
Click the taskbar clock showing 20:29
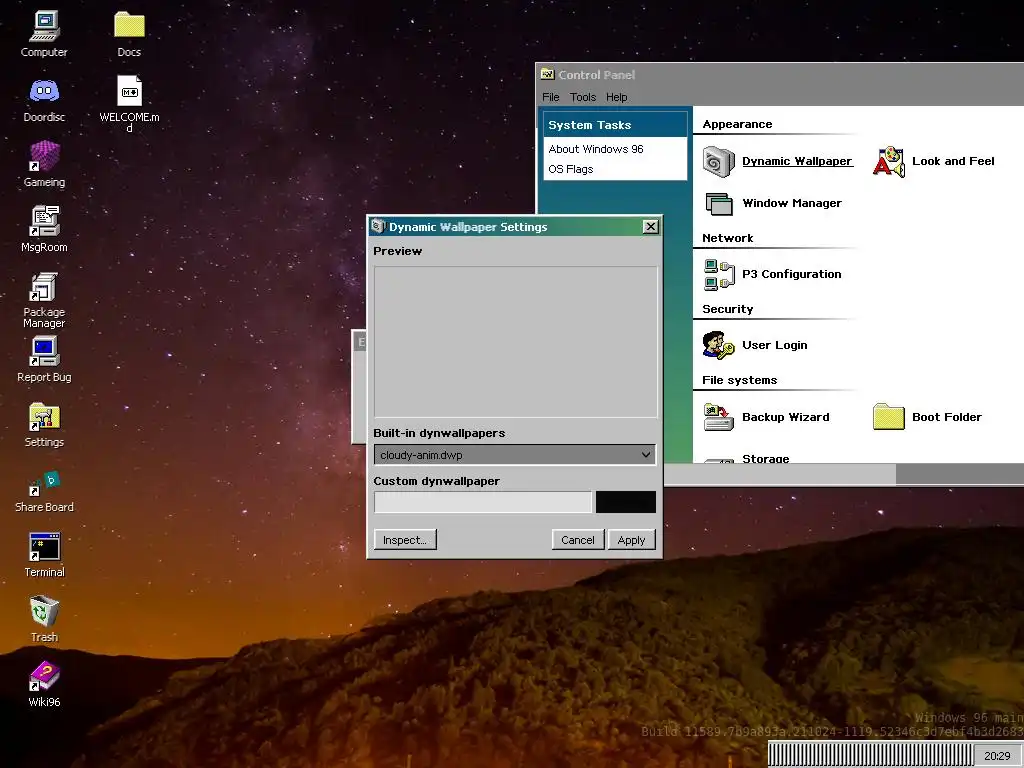pyautogui.click(x=997, y=756)
